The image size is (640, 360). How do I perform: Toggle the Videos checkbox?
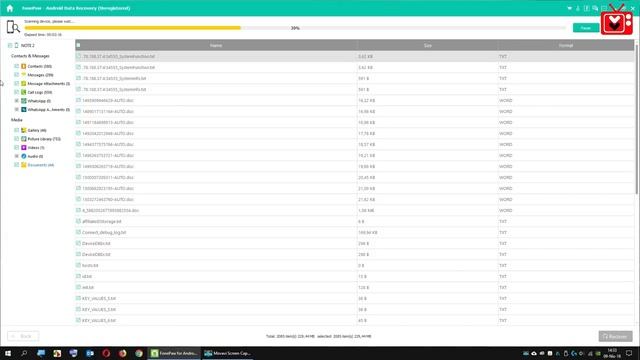16,147
